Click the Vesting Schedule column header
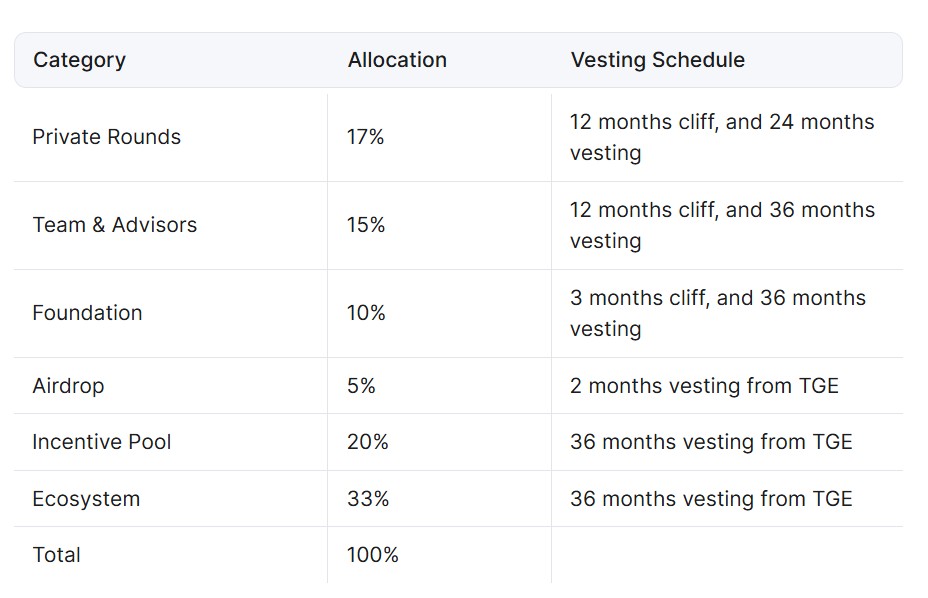The width and height of the screenshot is (928, 598). click(x=657, y=60)
